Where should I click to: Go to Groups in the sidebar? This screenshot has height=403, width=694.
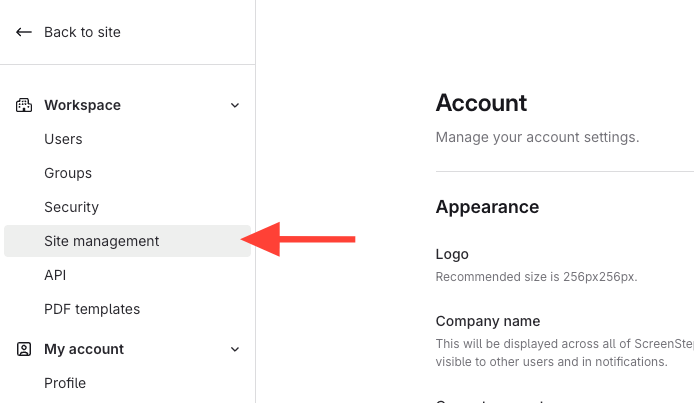click(x=68, y=173)
